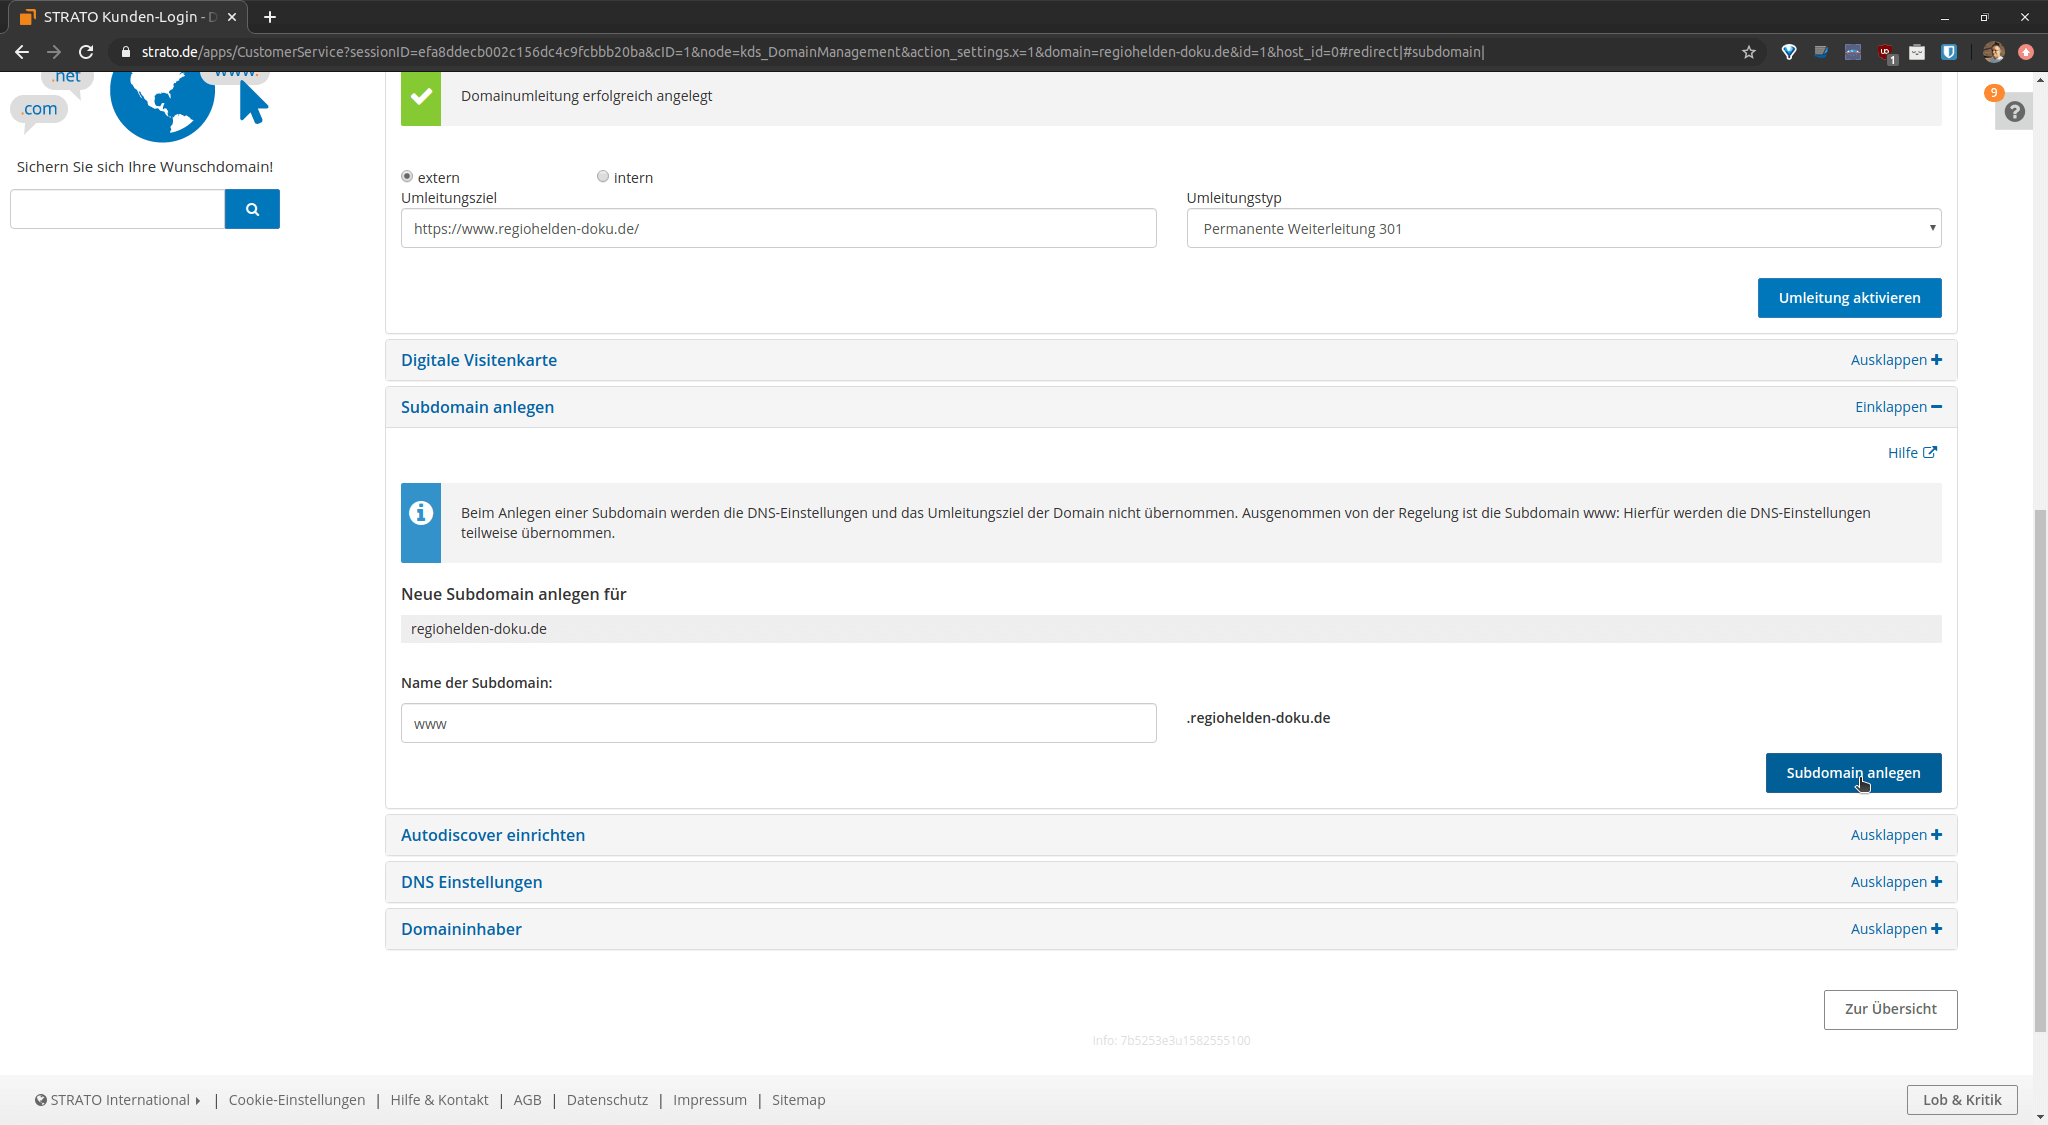Click the Lob & Kritik button
Viewport: 2048px width, 1125px height.
pos(1962,1100)
